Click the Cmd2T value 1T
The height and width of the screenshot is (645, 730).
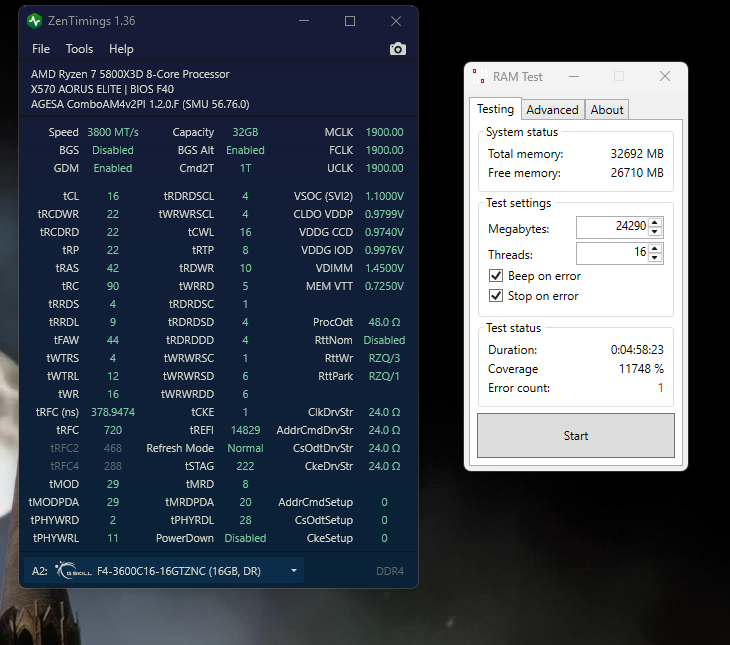point(245,168)
